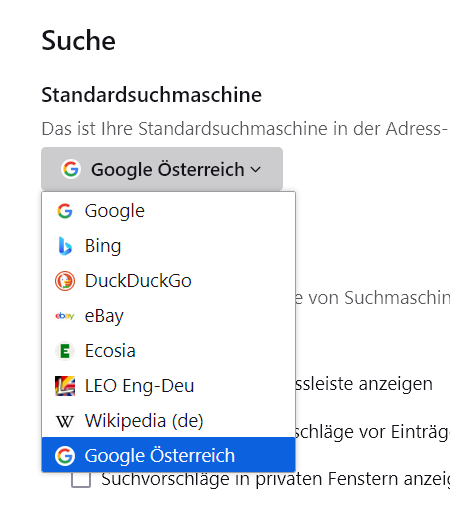Click the Bing logo icon
Screen dimensions: 450x505
[65, 246]
